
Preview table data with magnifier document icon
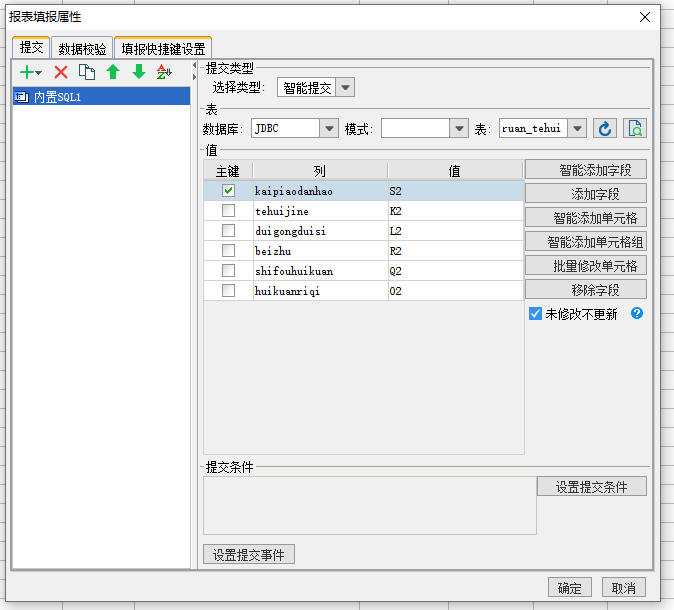pyautogui.click(x=634, y=129)
